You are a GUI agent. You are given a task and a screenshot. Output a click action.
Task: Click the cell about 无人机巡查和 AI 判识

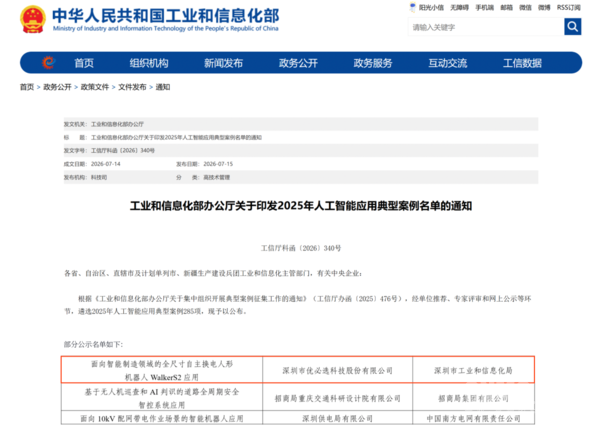click(x=162, y=398)
